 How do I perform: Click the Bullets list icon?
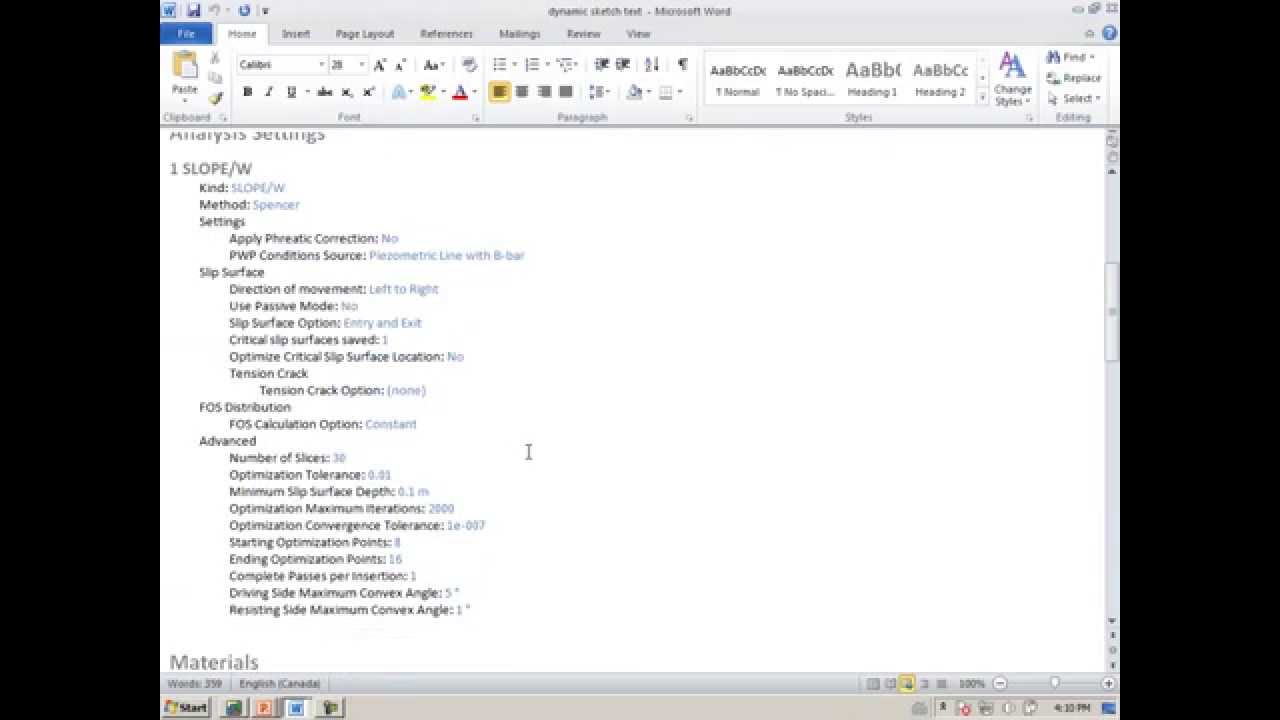[x=500, y=65]
